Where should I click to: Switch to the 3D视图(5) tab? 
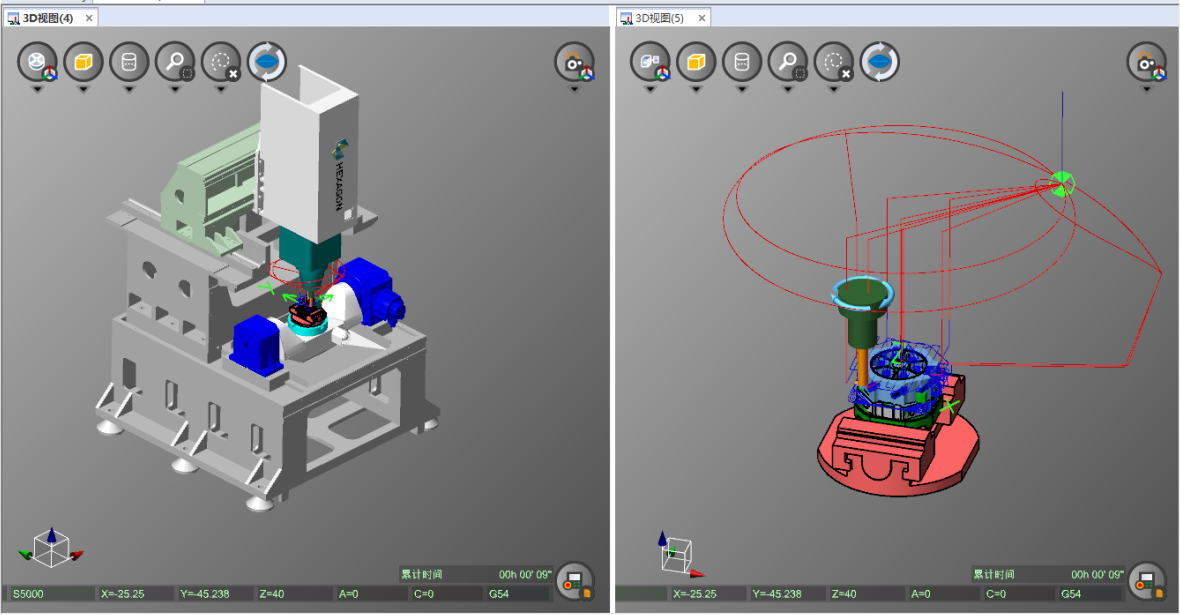(x=658, y=18)
